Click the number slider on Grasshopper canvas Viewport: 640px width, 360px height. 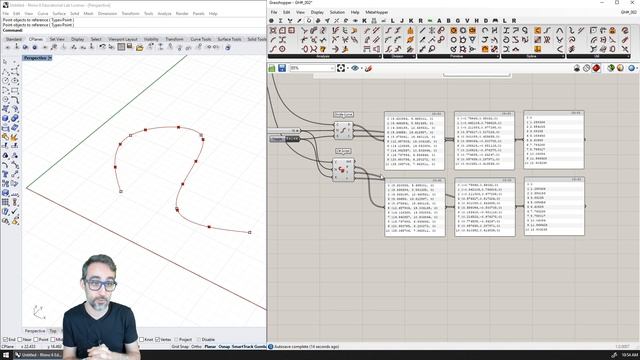click(x=284, y=131)
